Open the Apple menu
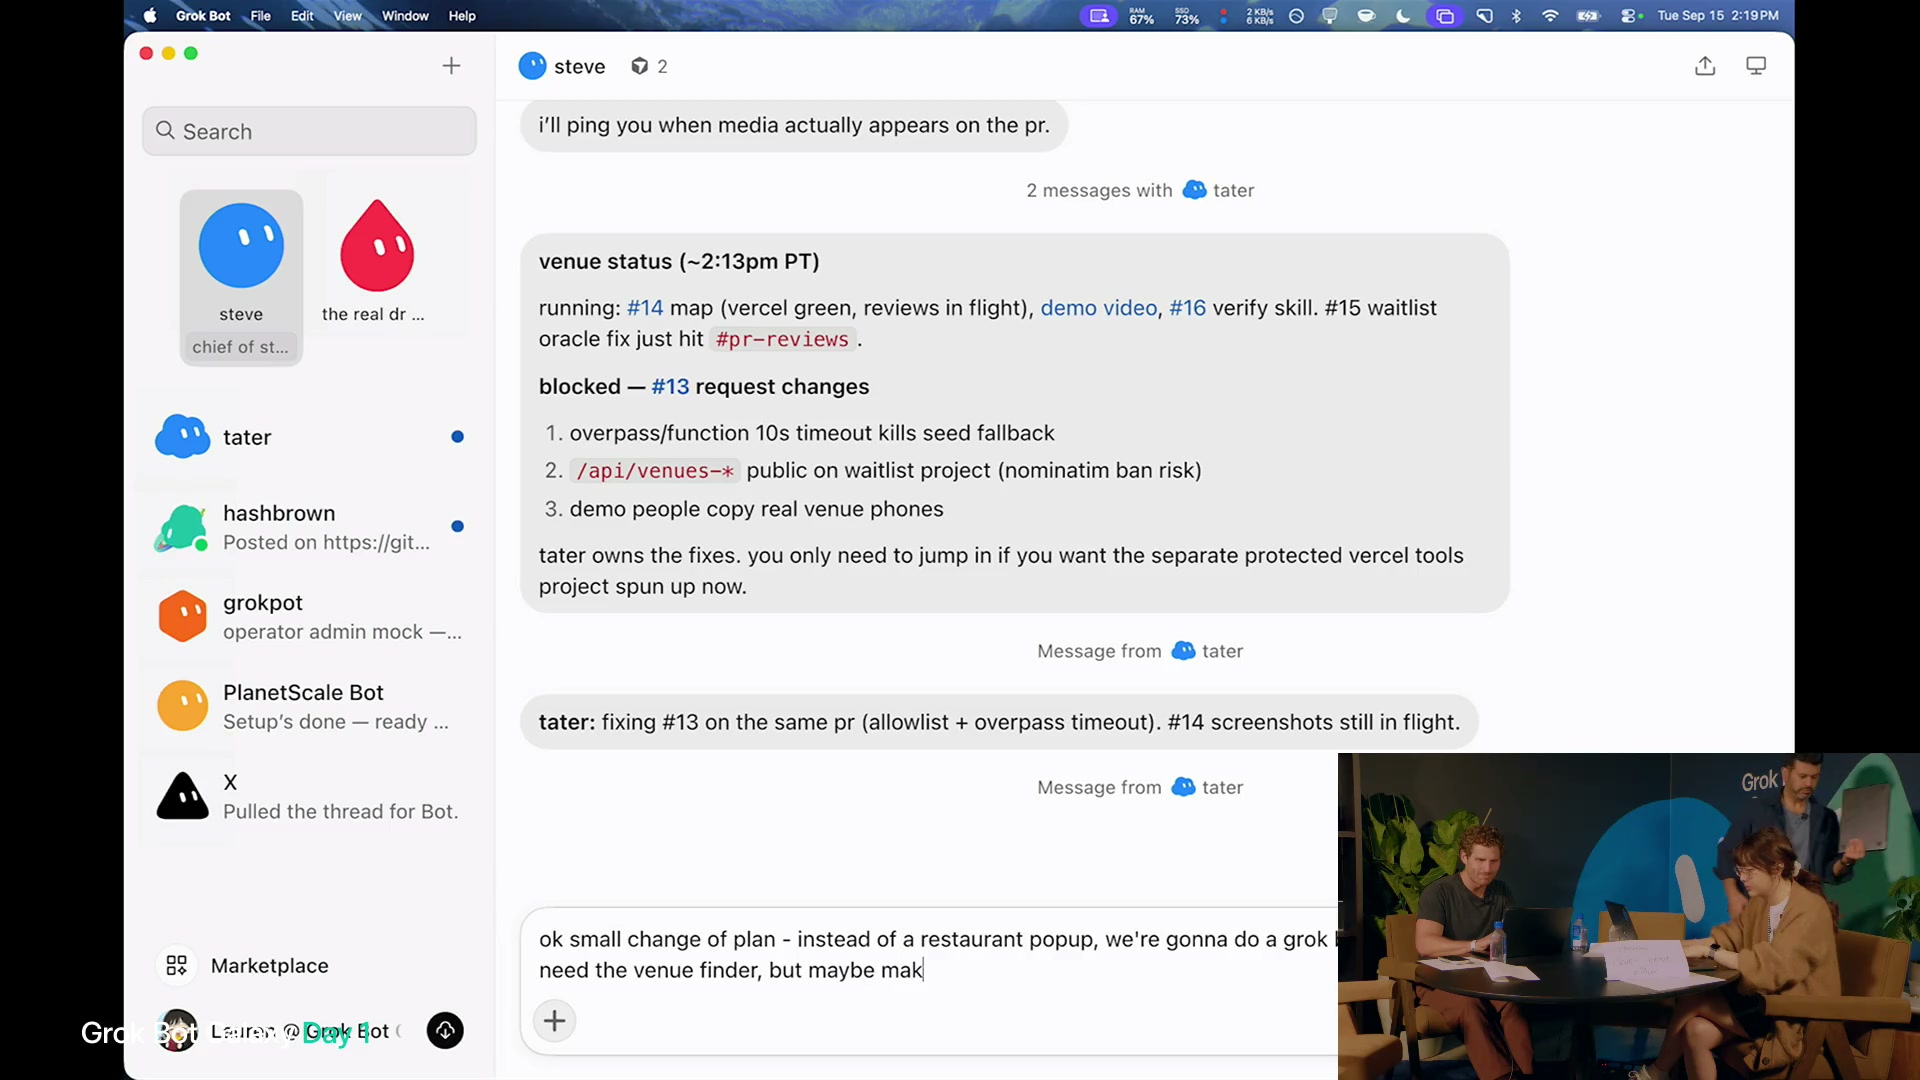This screenshot has height=1080, width=1920. [150, 16]
